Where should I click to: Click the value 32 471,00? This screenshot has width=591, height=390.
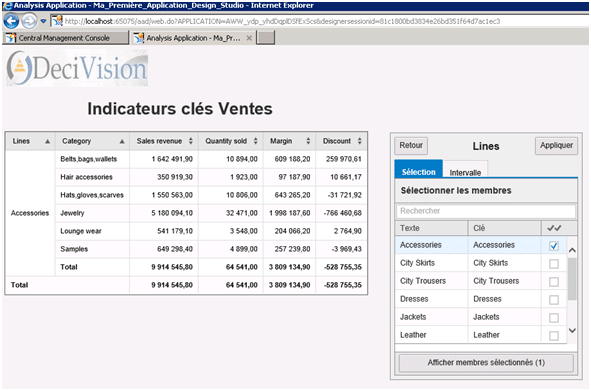click(x=242, y=213)
